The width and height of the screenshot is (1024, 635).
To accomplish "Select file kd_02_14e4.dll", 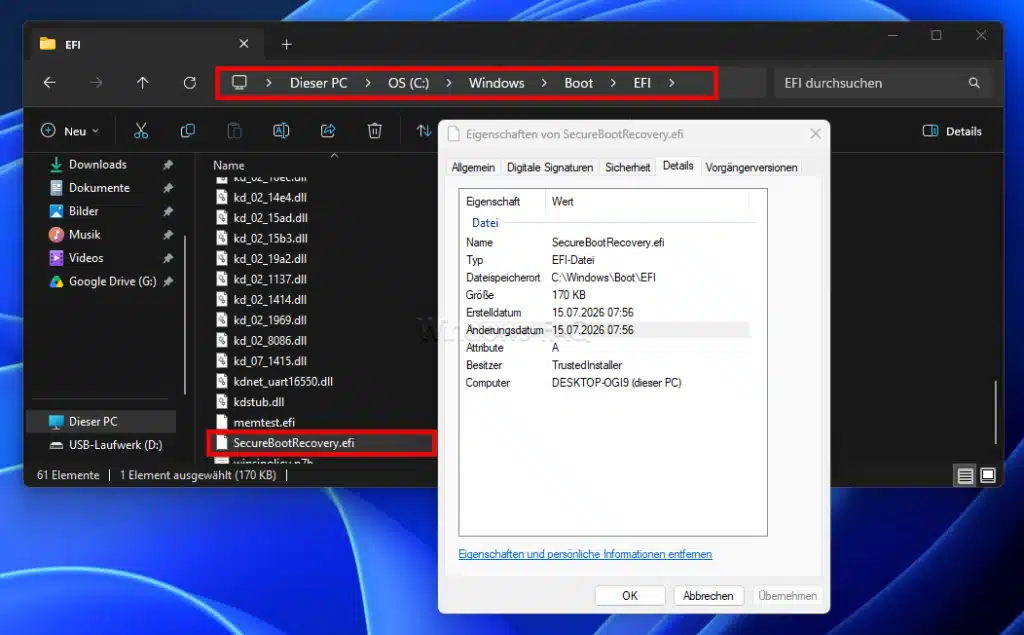I will pyautogui.click(x=270, y=197).
